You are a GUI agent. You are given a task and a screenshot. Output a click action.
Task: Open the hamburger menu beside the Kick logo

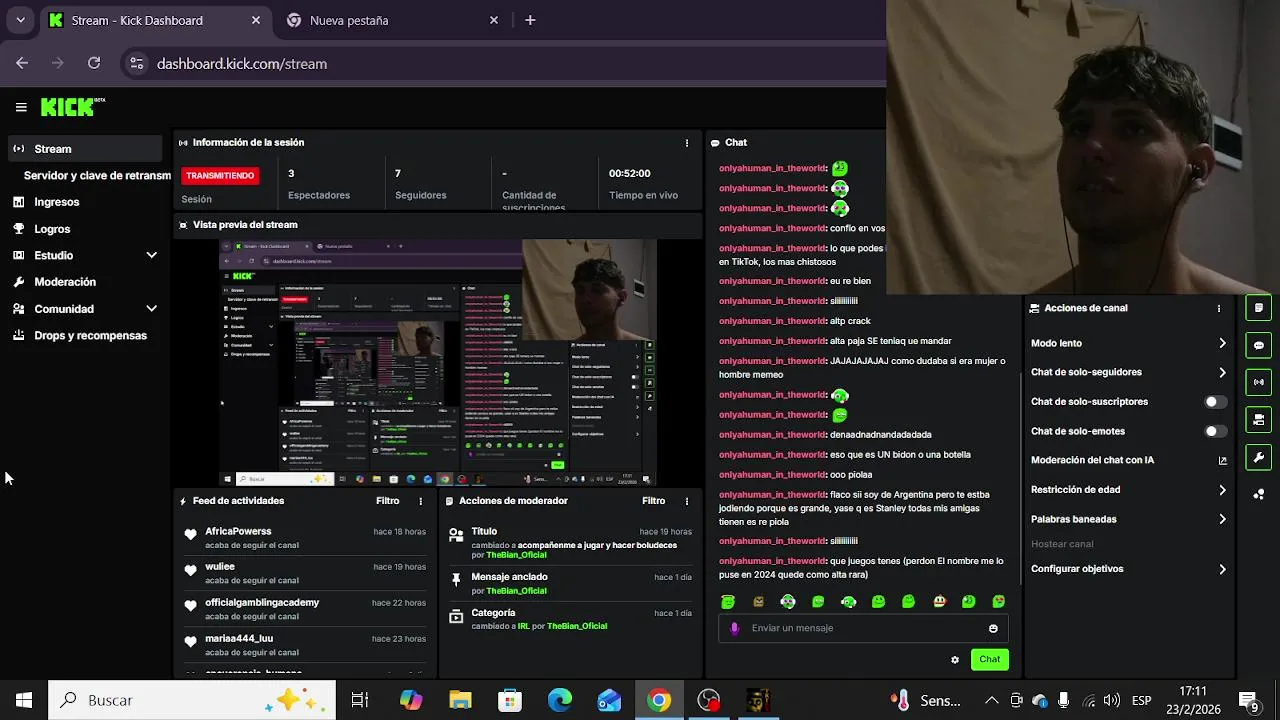click(x=21, y=107)
